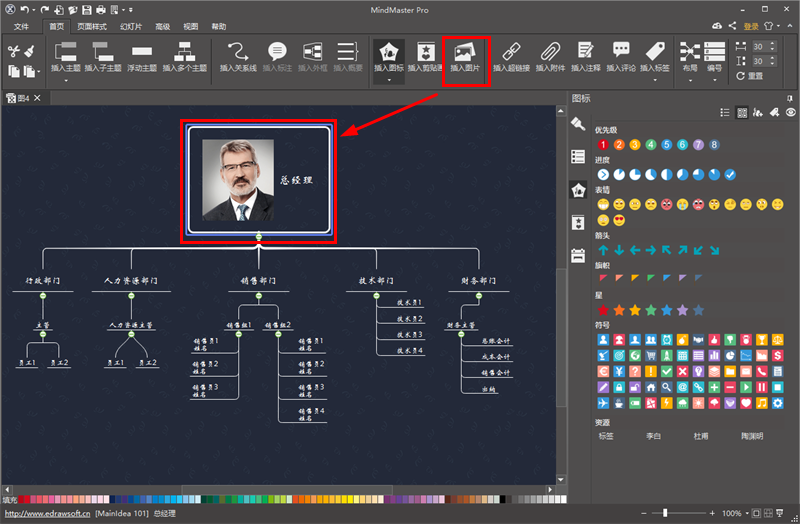The width and height of the screenshot is (800, 524).
Task: Open the outline list tab in side panel
Action: [578, 157]
